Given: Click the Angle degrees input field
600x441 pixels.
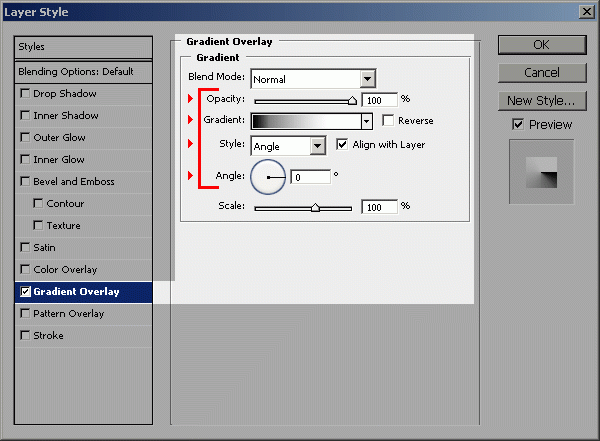Looking at the screenshot, I should click(x=311, y=177).
